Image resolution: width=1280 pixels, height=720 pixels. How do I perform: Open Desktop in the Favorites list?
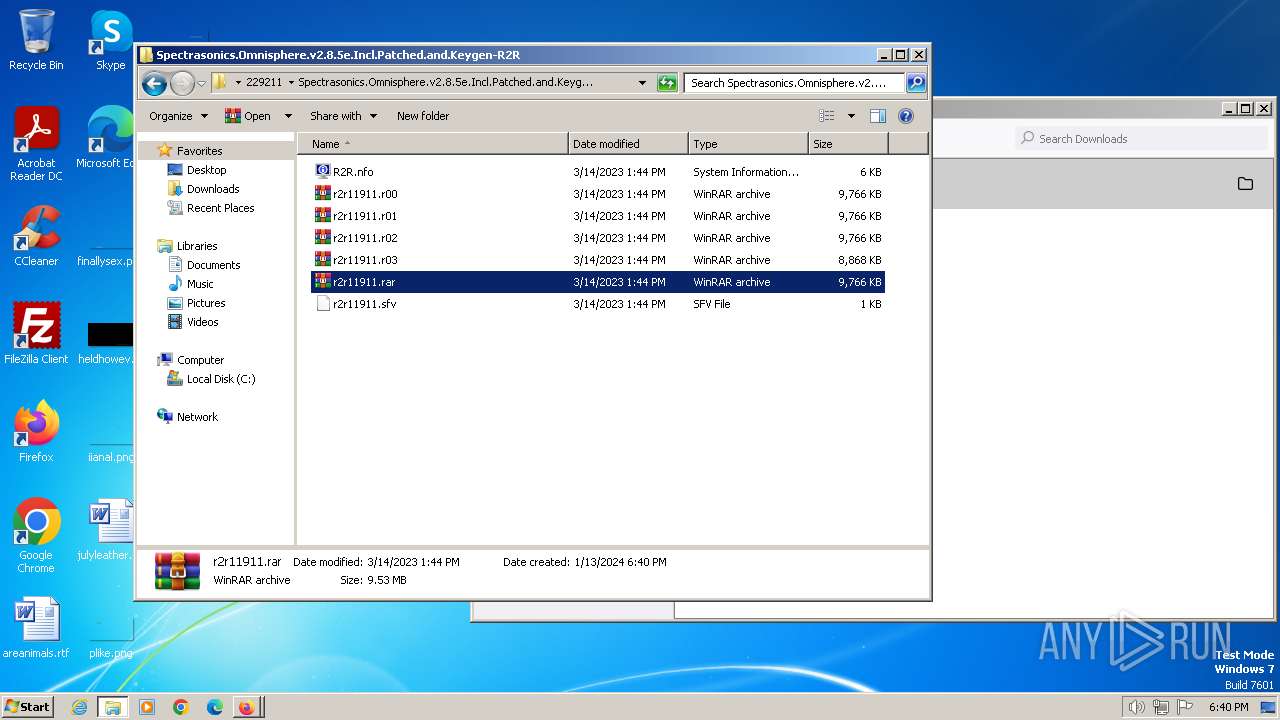pyautogui.click(x=206, y=170)
